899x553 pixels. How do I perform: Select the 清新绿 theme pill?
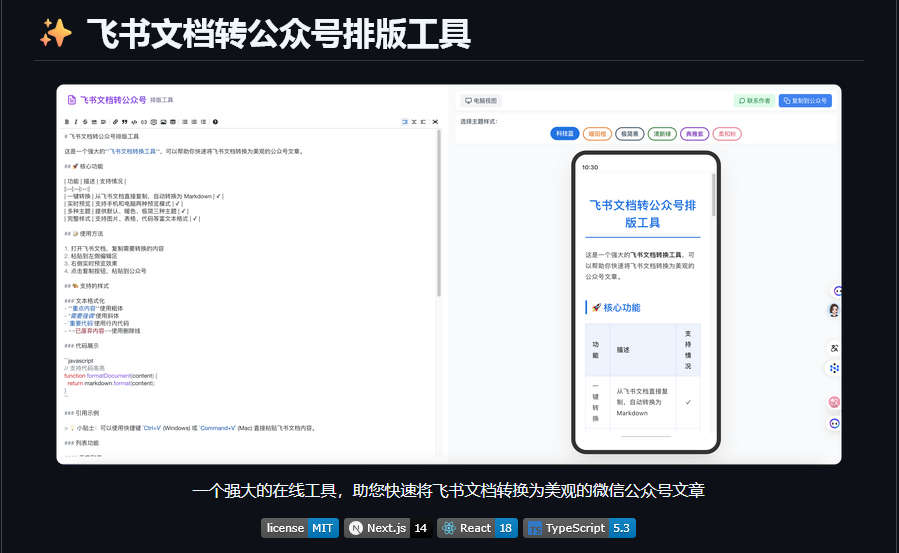click(x=662, y=134)
